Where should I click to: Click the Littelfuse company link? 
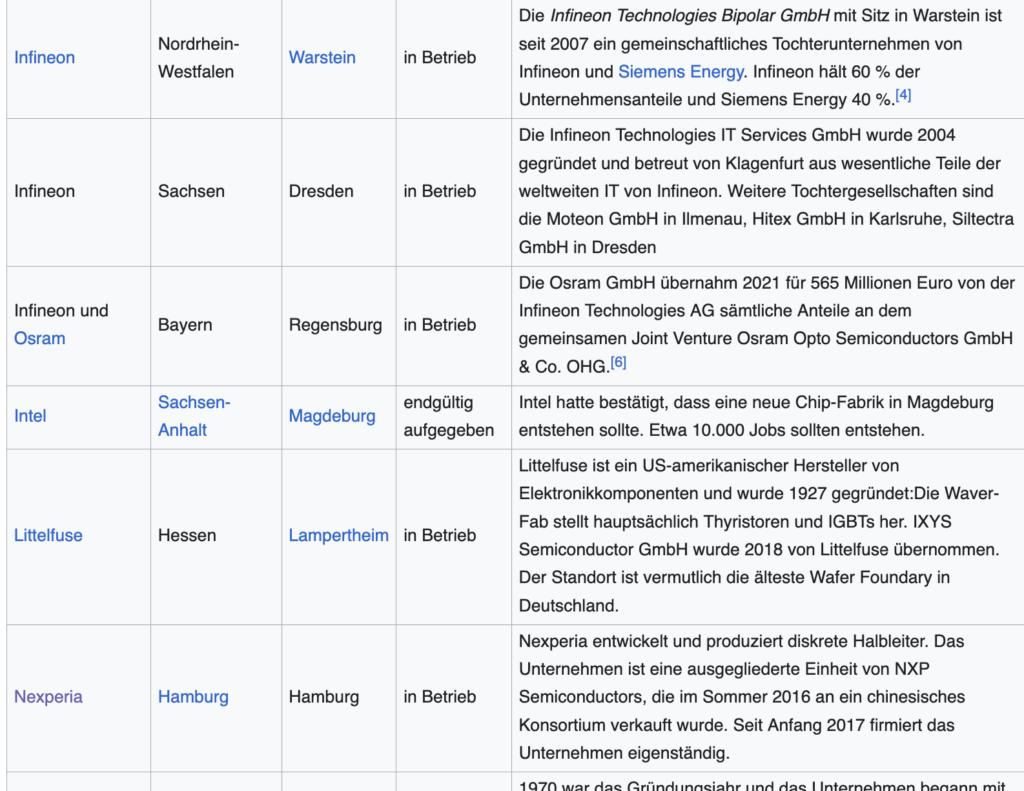click(48, 535)
